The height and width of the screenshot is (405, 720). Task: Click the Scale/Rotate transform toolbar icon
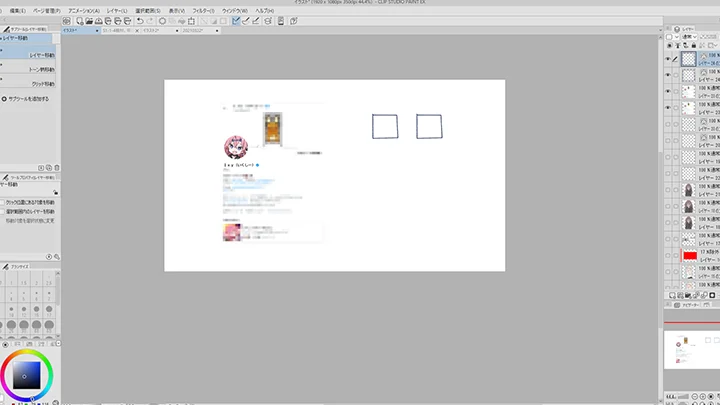coord(191,21)
